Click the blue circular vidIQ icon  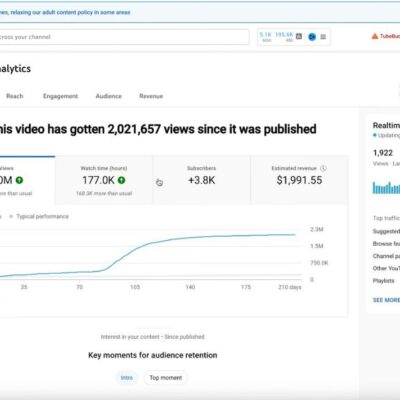(312, 37)
